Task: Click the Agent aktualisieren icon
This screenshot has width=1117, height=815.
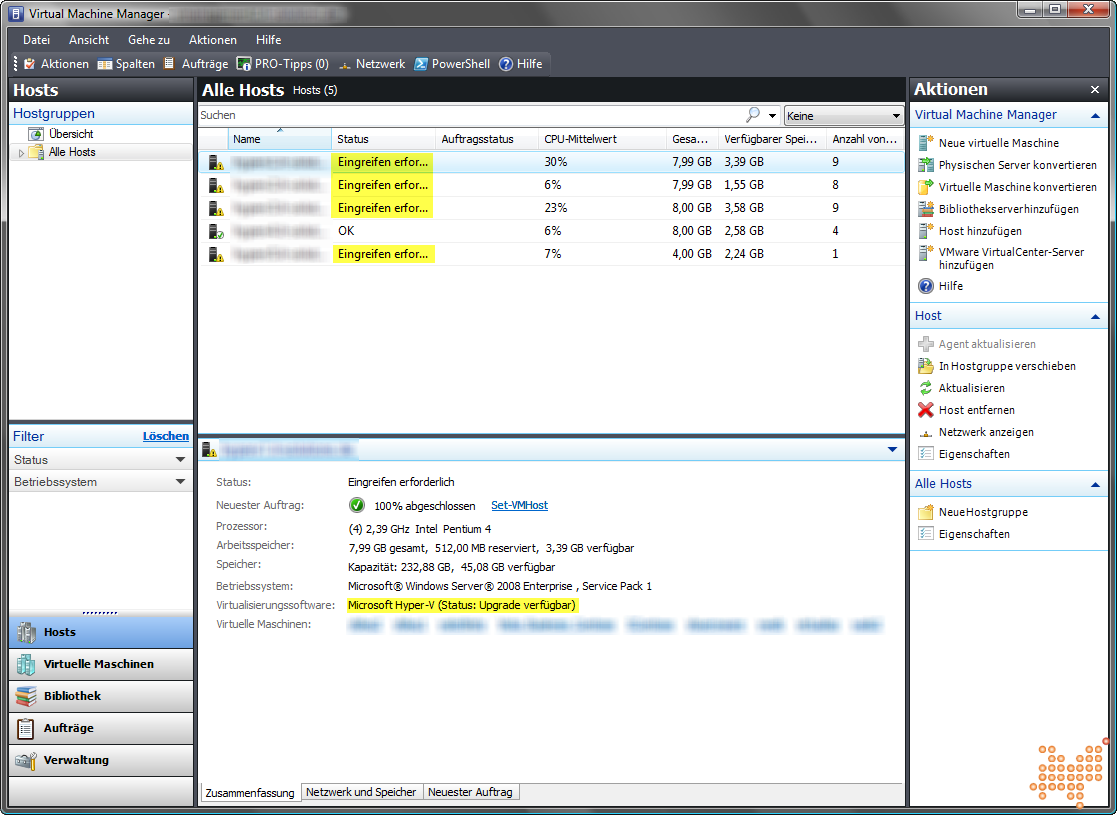Action: 925,344
